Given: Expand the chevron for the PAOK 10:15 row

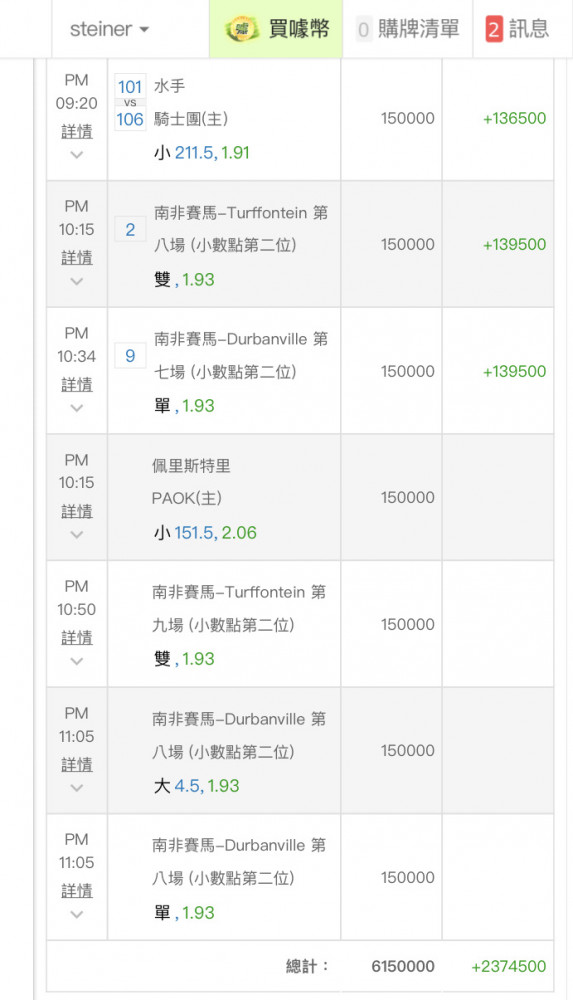Looking at the screenshot, I should (77, 534).
